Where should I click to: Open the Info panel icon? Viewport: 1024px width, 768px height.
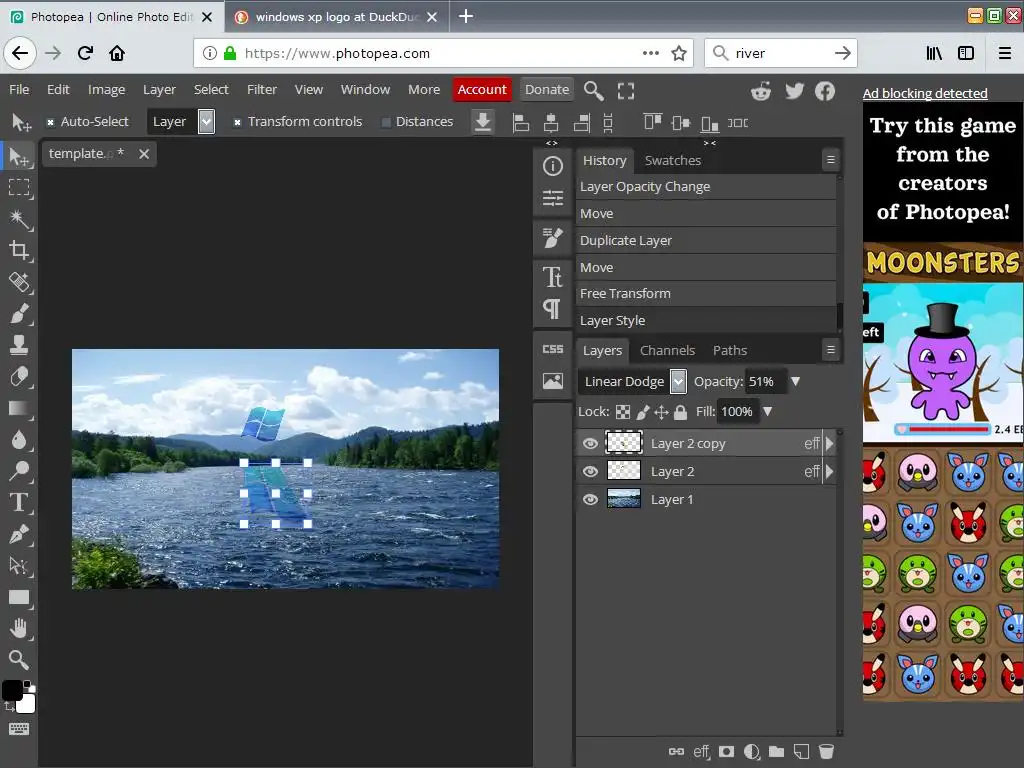point(552,166)
